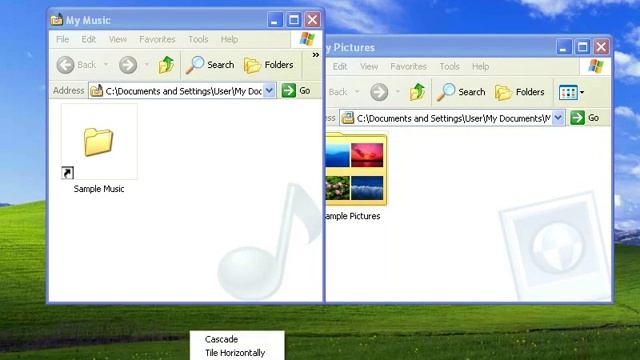
Task: Choose Cascade from the context menu
Action: (x=221, y=339)
